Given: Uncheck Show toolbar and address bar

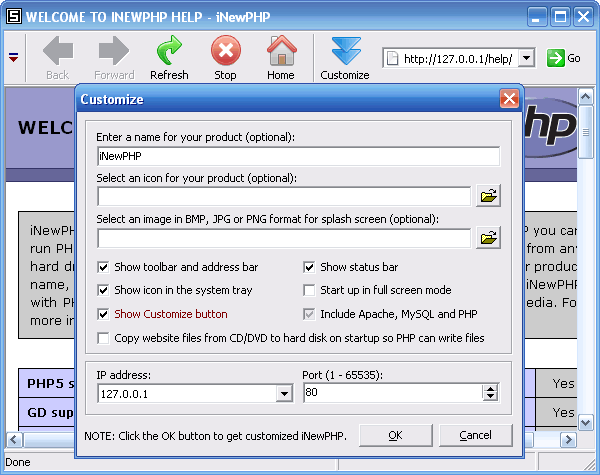Looking at the screenshot, I should coord(104,267).
